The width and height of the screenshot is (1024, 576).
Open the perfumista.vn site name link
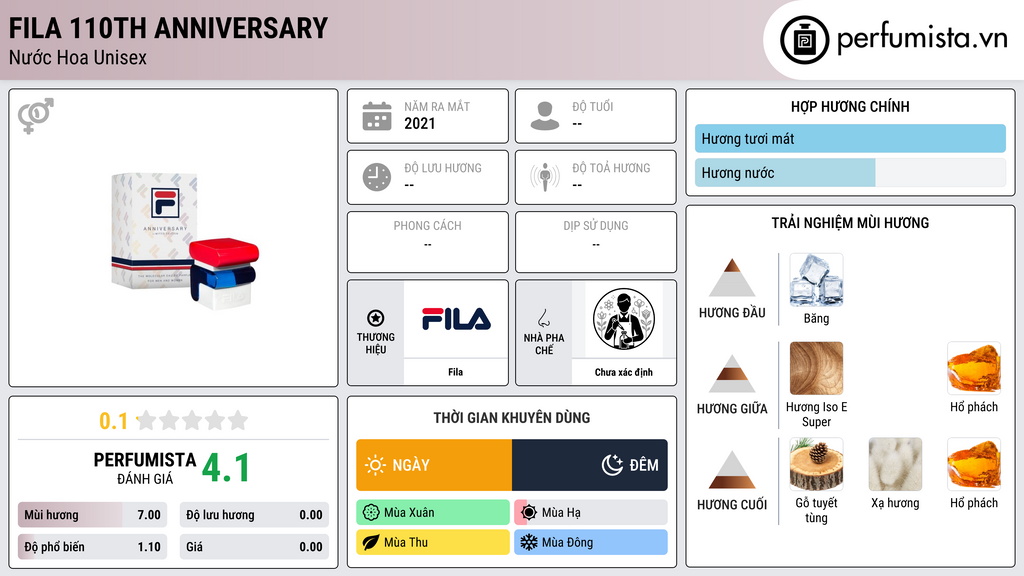[922, 39]
